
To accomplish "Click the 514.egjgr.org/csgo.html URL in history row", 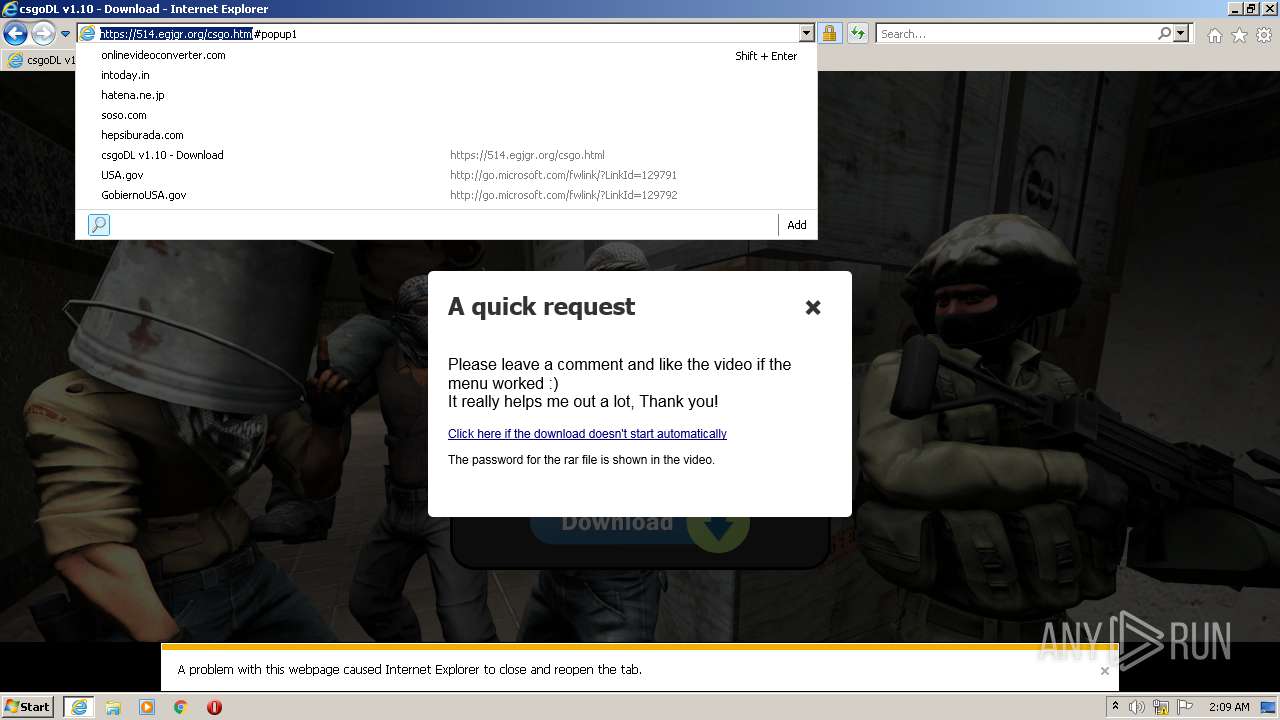I will (527, 155).
